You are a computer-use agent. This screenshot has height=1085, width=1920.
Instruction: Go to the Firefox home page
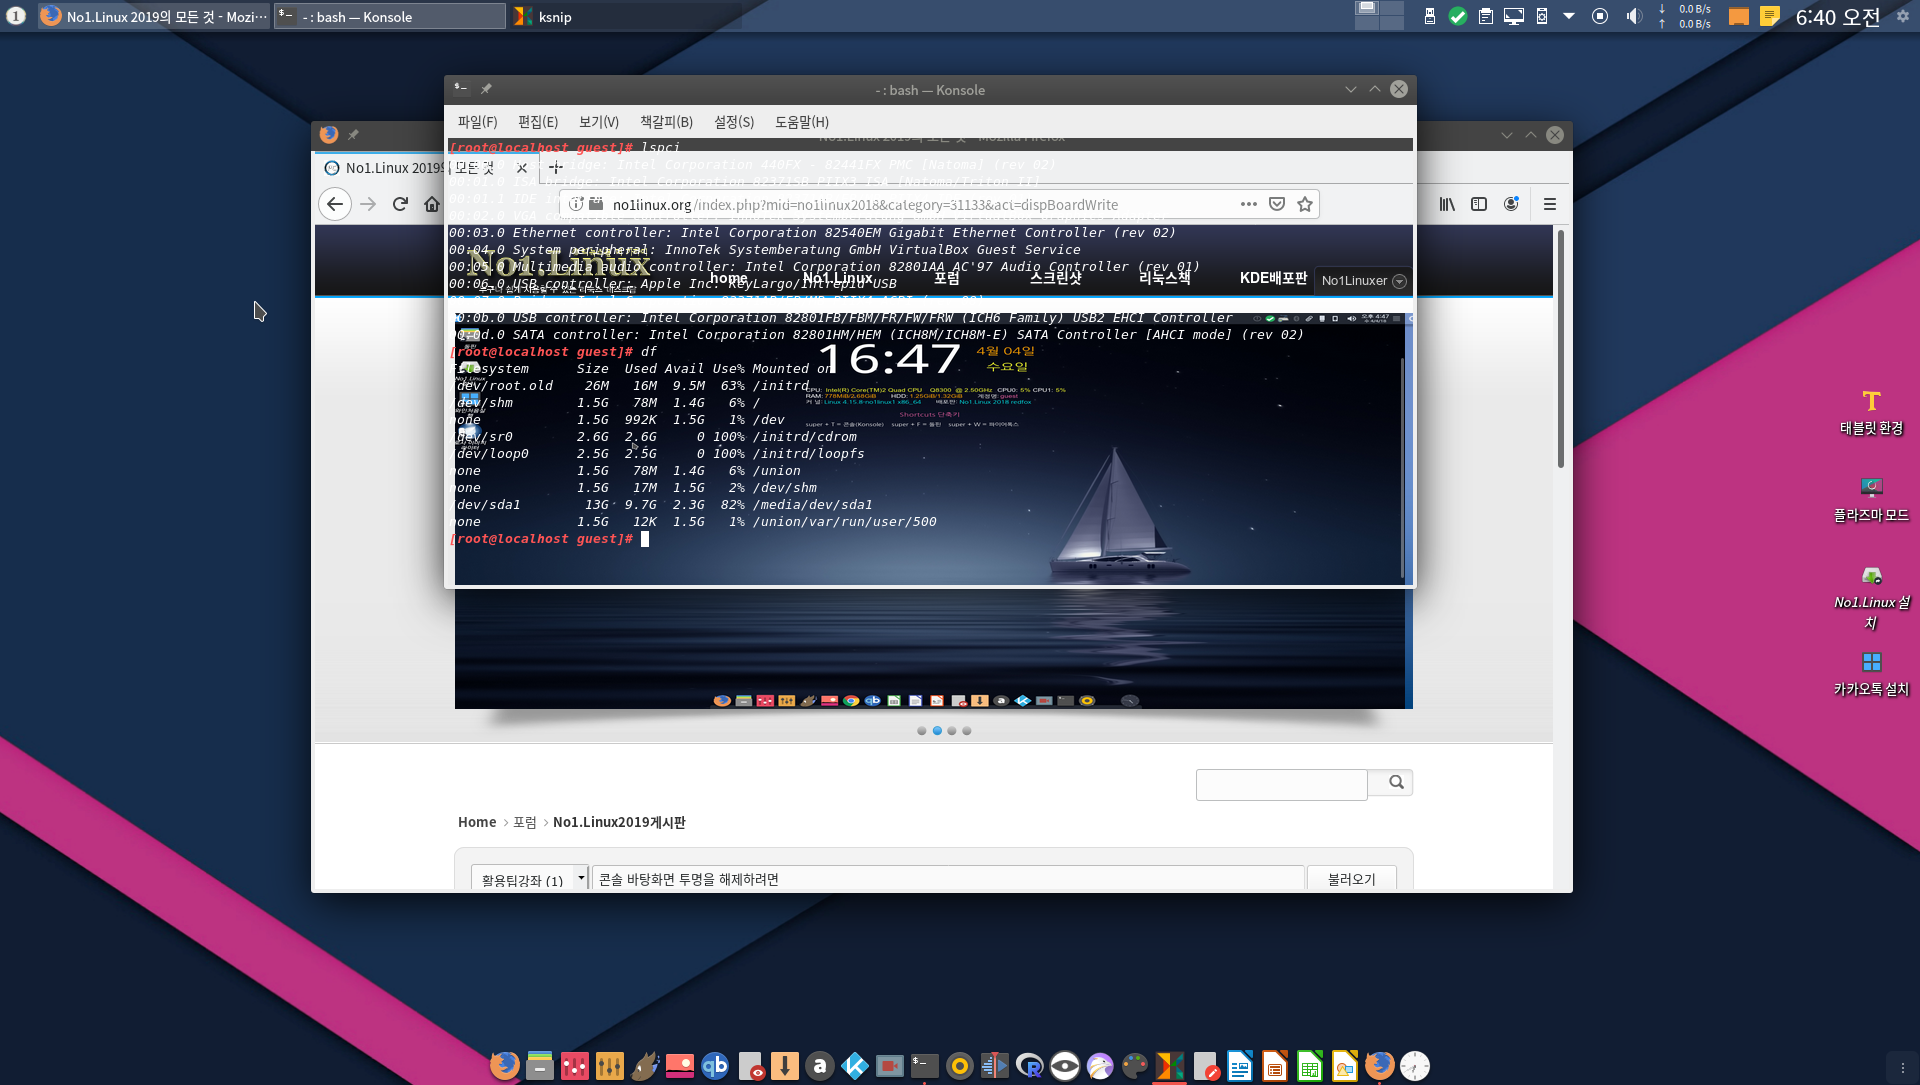coord(432,204)
